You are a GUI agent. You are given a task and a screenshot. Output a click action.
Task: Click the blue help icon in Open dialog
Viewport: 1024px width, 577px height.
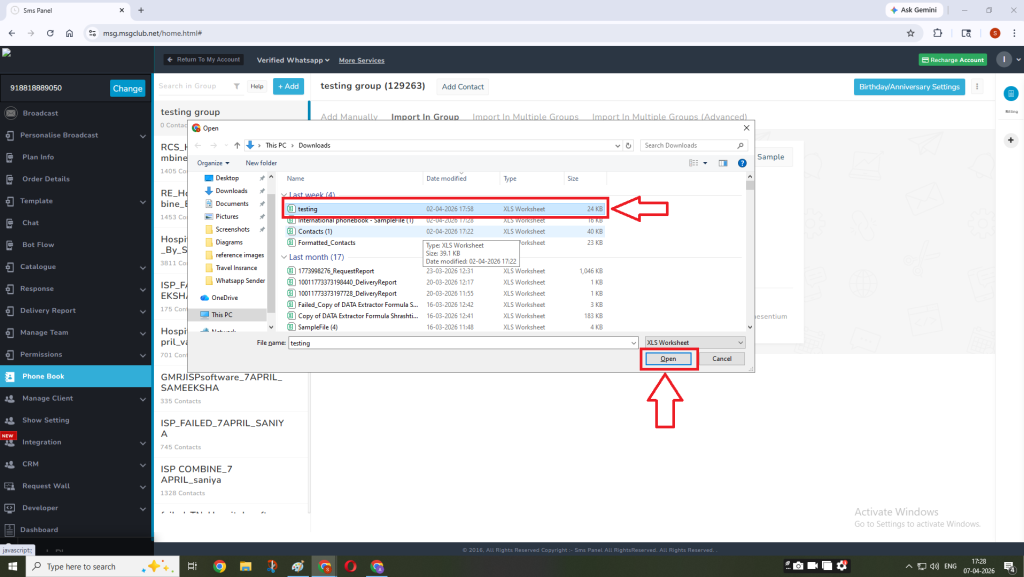point(741,162)
